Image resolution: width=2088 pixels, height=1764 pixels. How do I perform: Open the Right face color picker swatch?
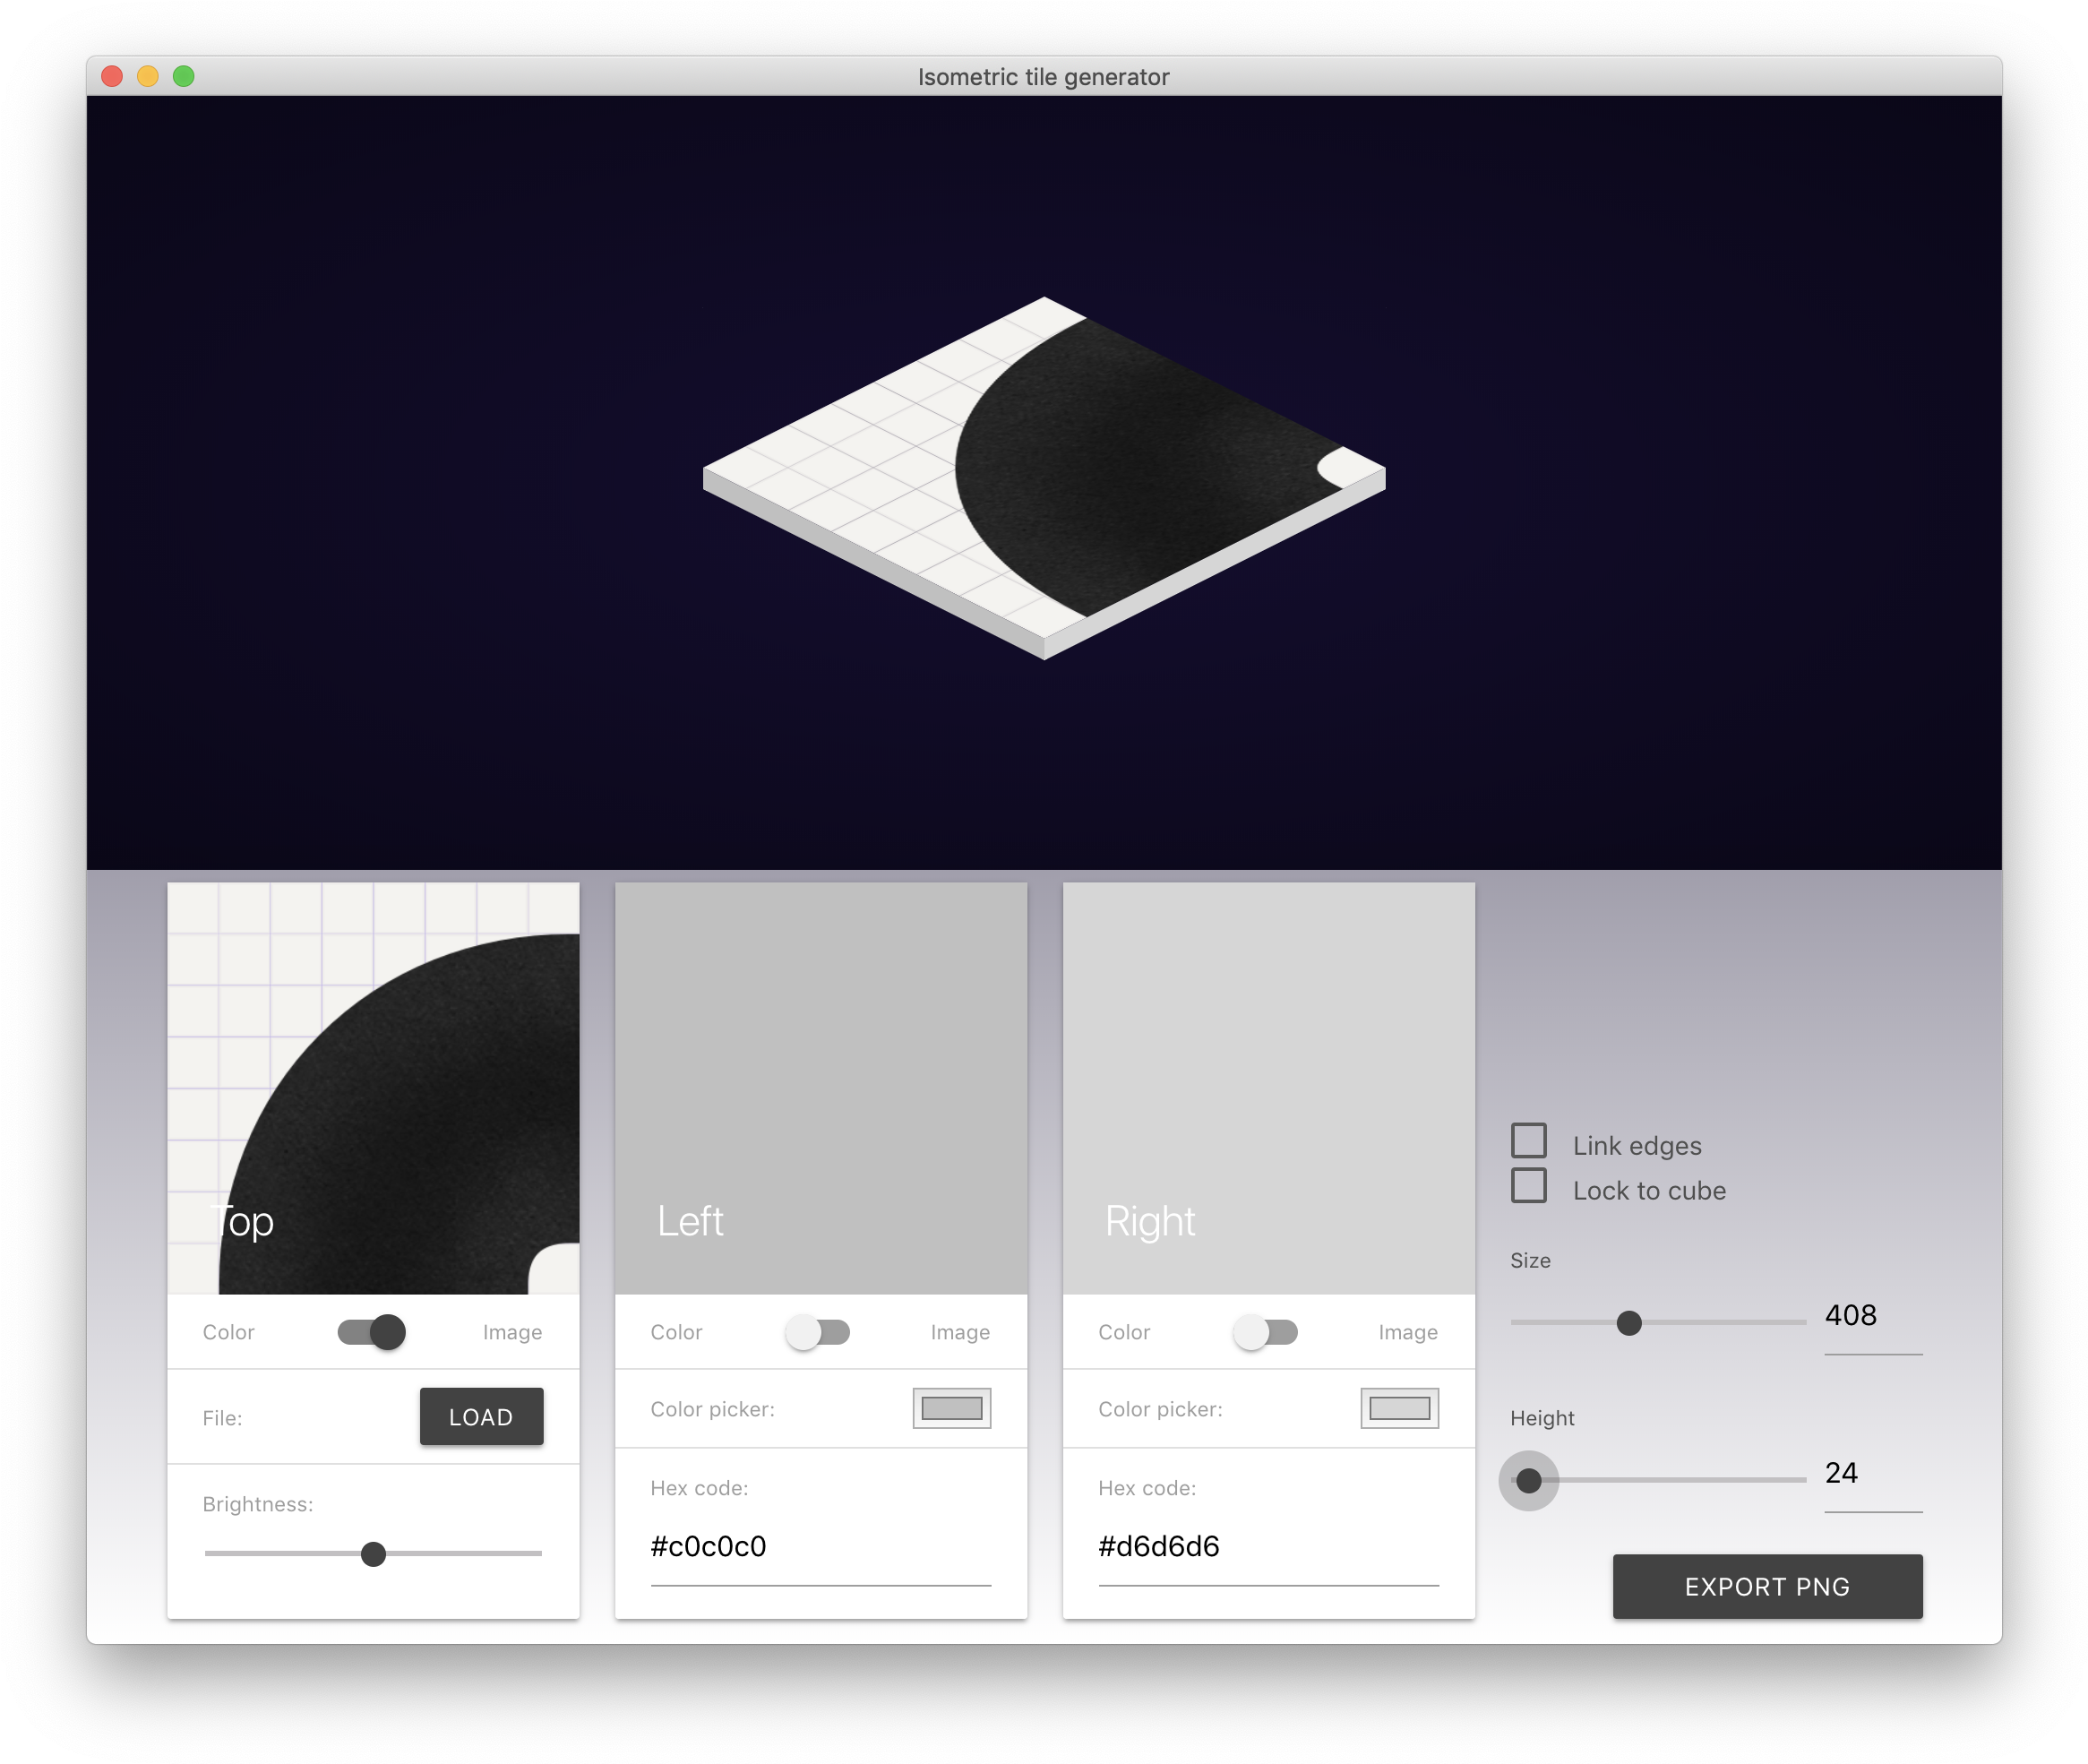pyautogui.click(x=1398, y=1408)
